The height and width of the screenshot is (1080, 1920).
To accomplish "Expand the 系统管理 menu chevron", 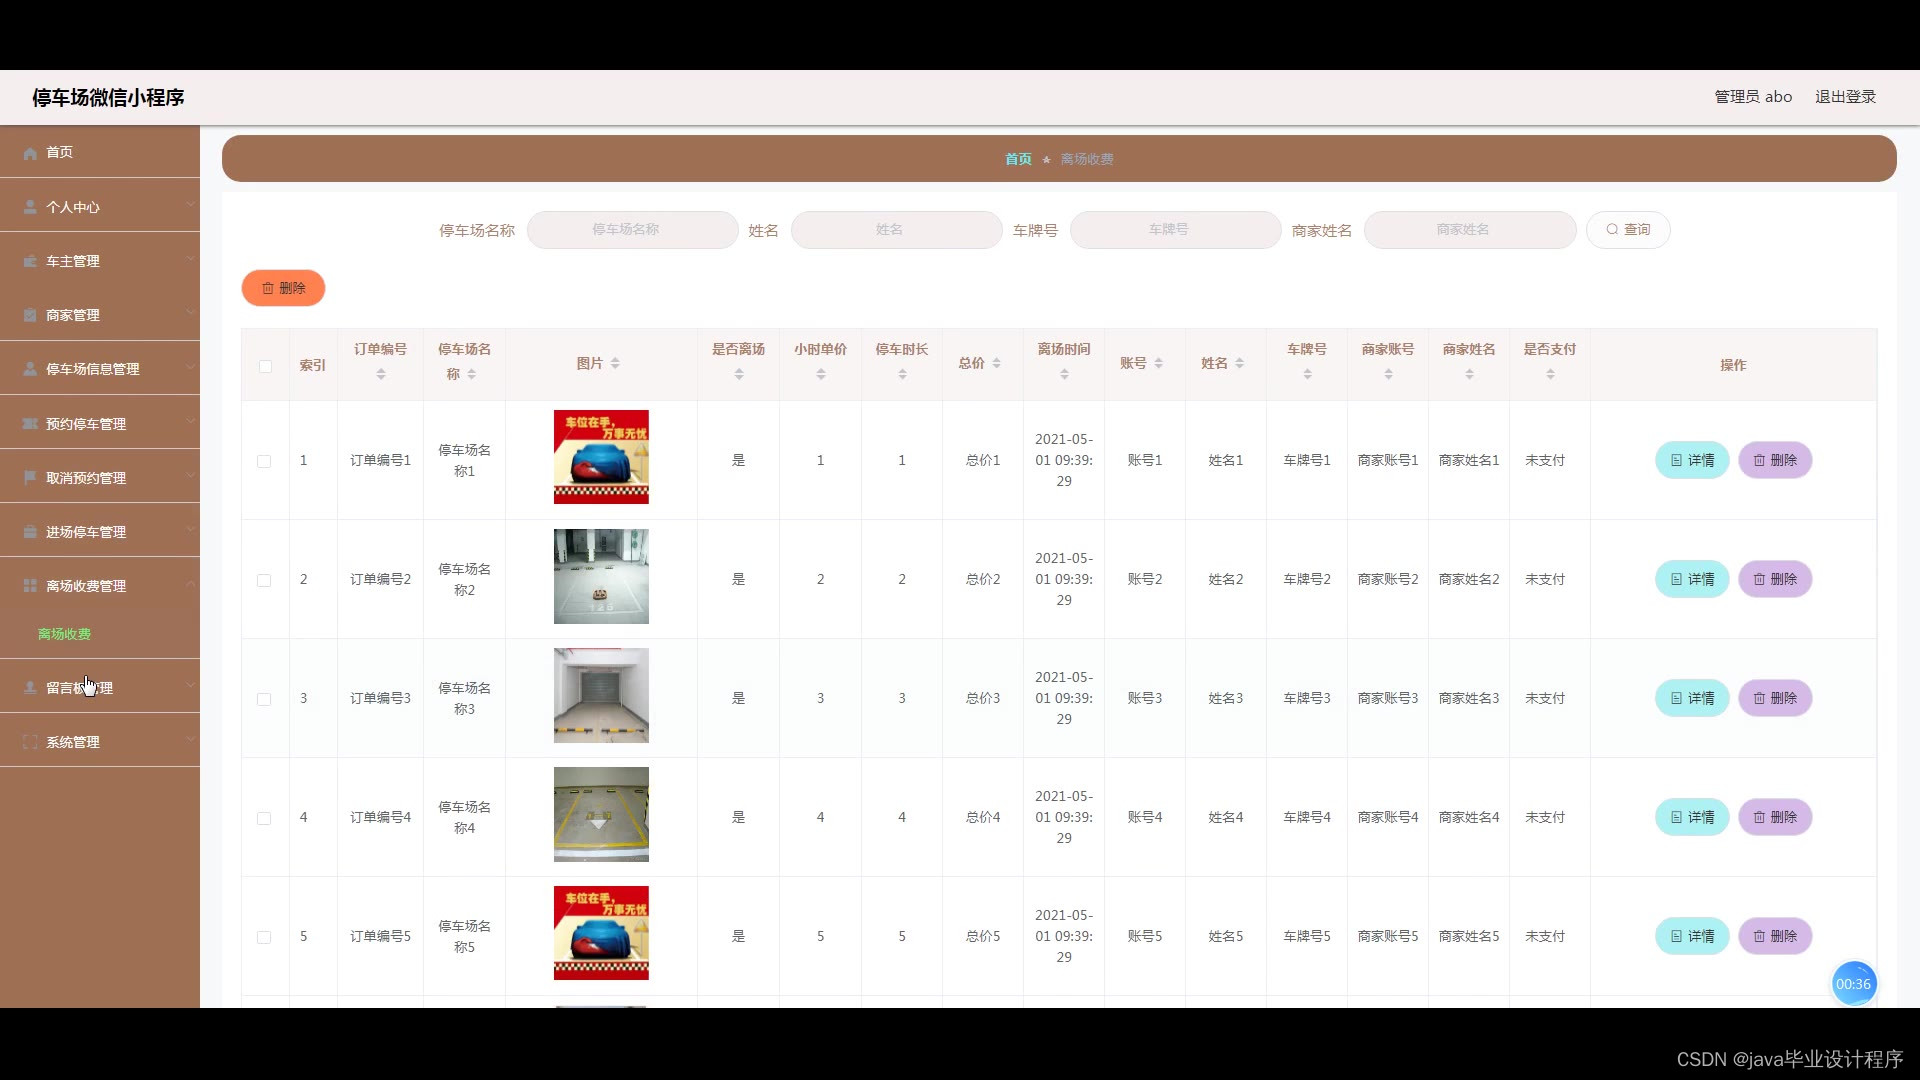I will pyautogui.click(x=190, y=740).
